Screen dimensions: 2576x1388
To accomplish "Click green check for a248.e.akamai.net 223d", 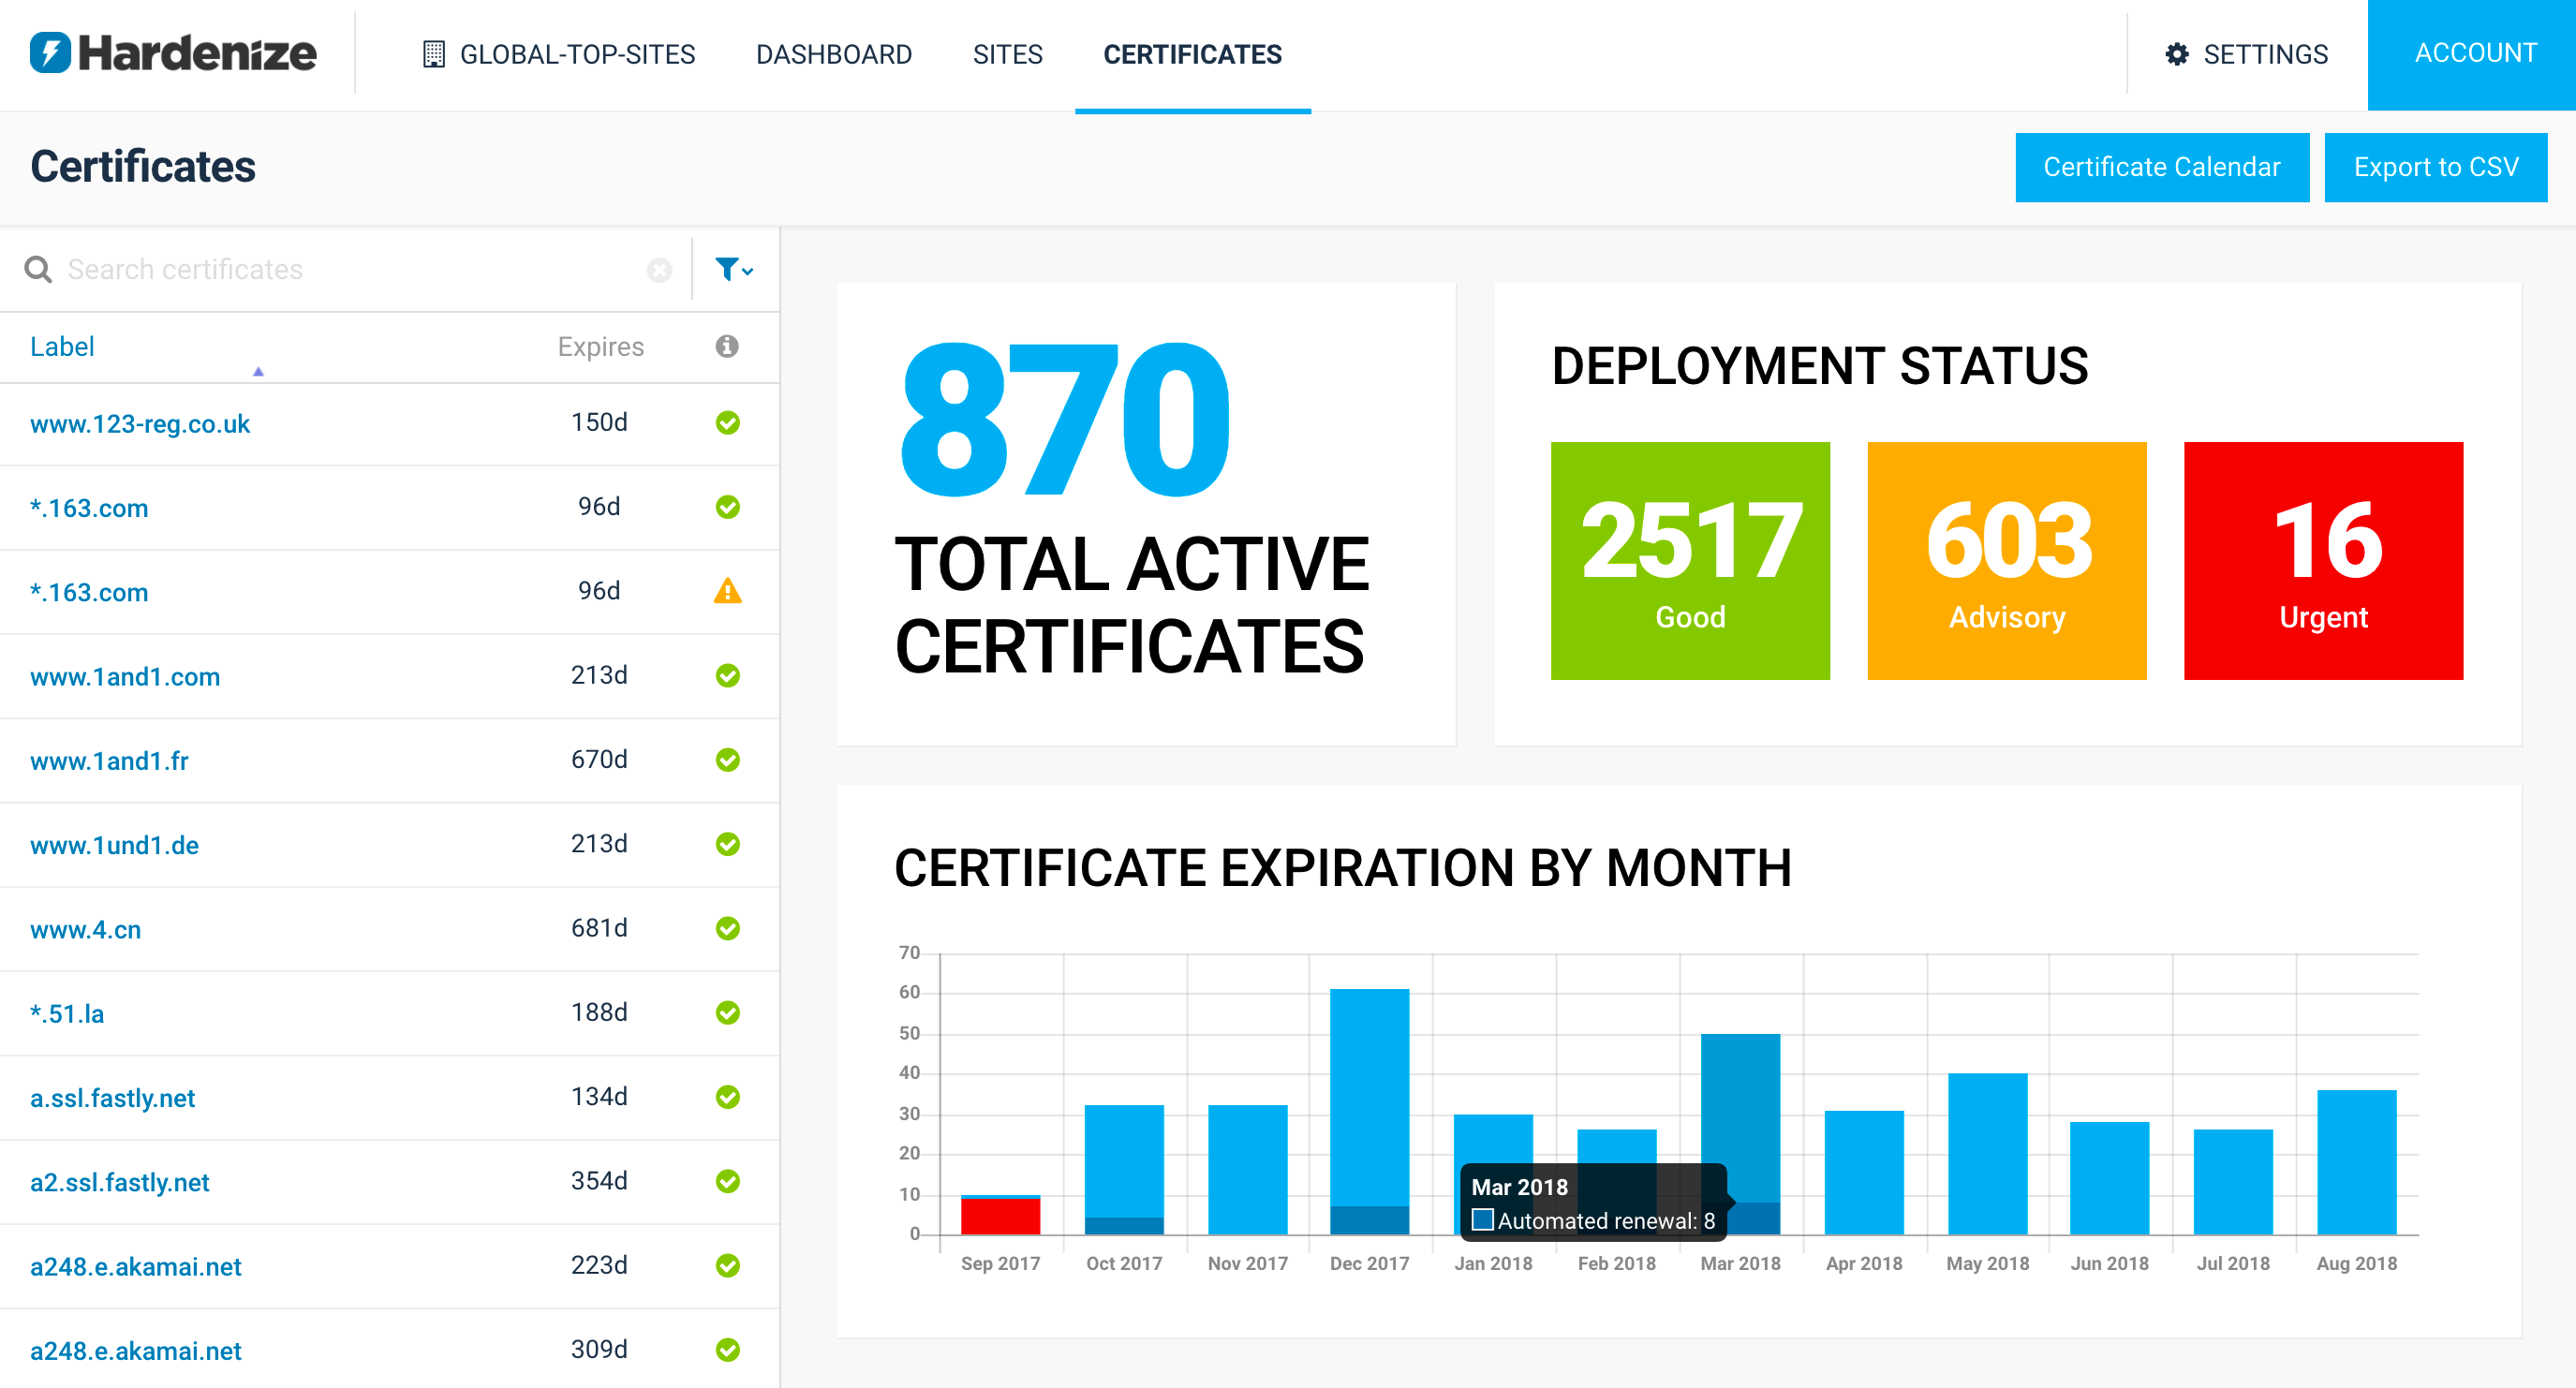I will click(728, 1266).
